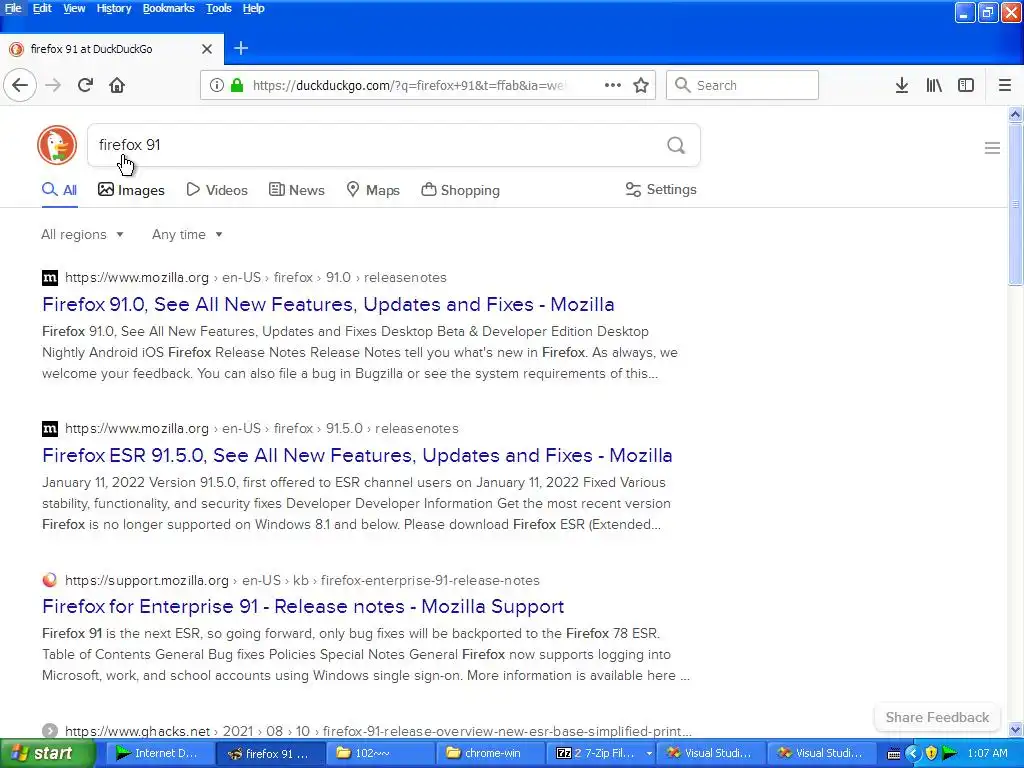The height and width of the screenshot is (768, 1024).
Task: Click the Firefox toolbar Search field
Action: click(x=742, y=85)
